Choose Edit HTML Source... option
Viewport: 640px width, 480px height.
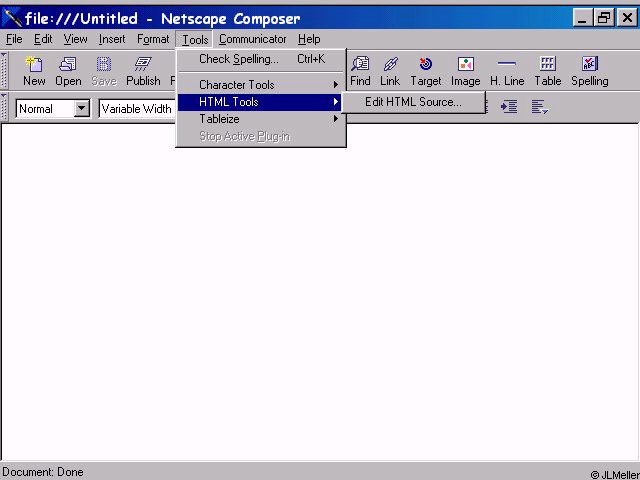413,102
